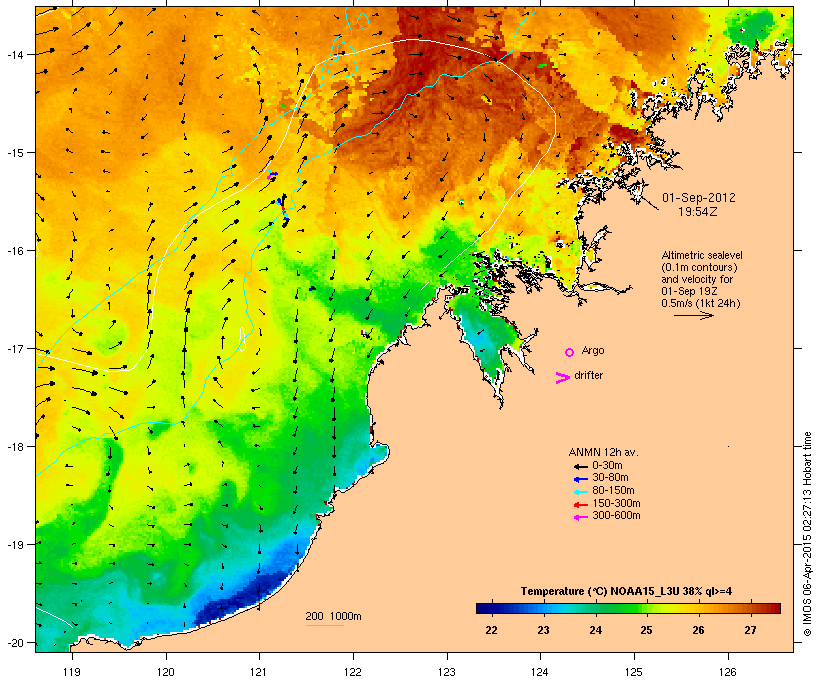The width and height of the screenshot is (820, 680).
Task: Click the cyan 200 1000m isobath legend line
Action: [324, 625]
